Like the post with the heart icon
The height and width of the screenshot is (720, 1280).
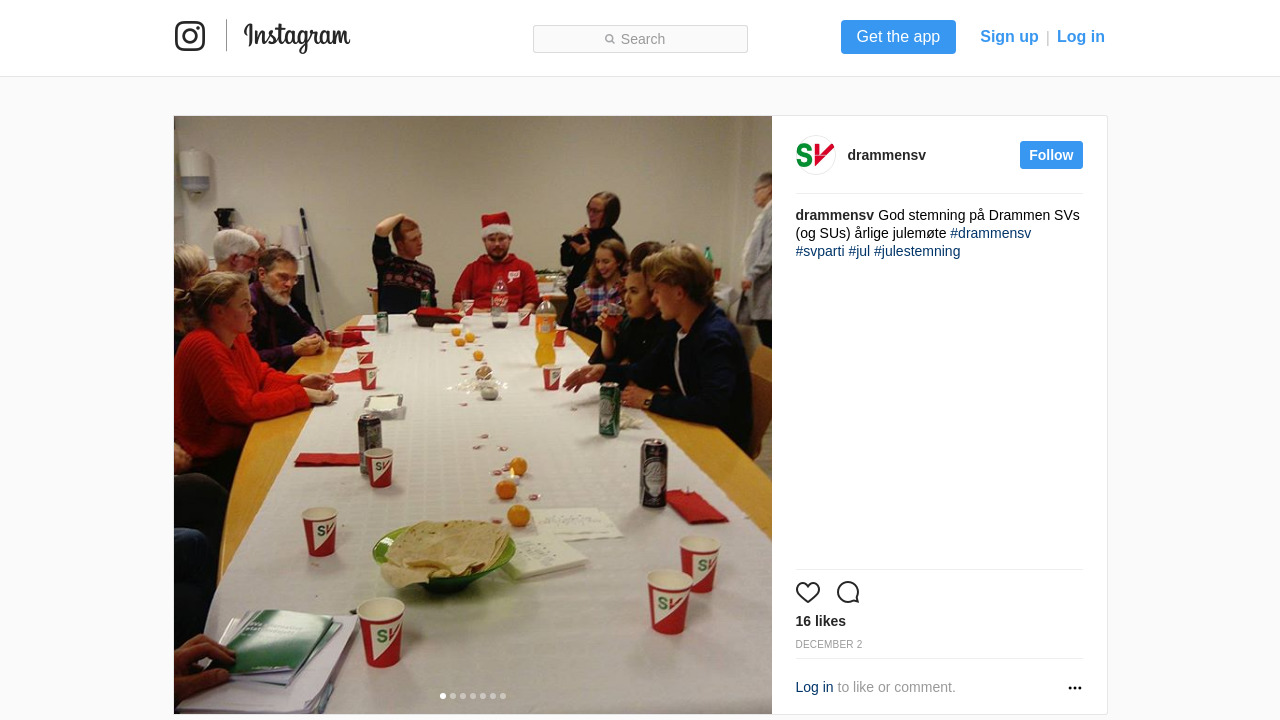[808, 592]
